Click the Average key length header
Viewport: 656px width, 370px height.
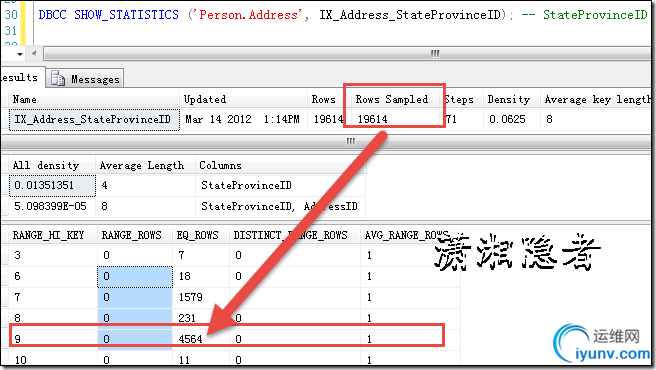coord(596,99)
